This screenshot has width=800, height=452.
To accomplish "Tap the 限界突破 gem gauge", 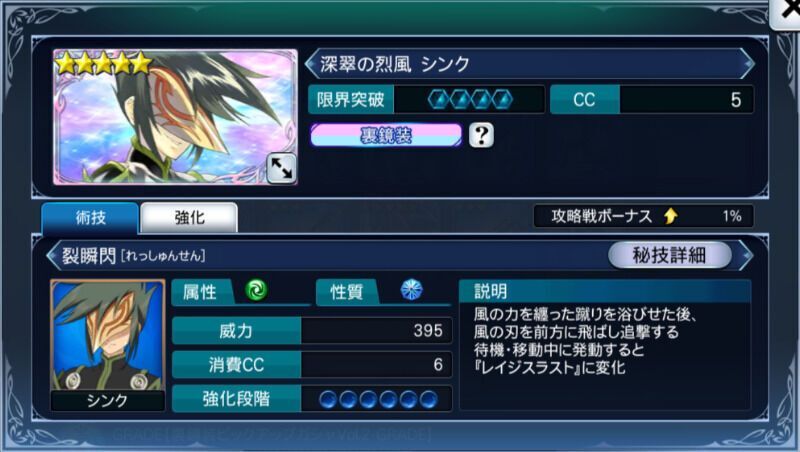I will click(x=470, y=99).
